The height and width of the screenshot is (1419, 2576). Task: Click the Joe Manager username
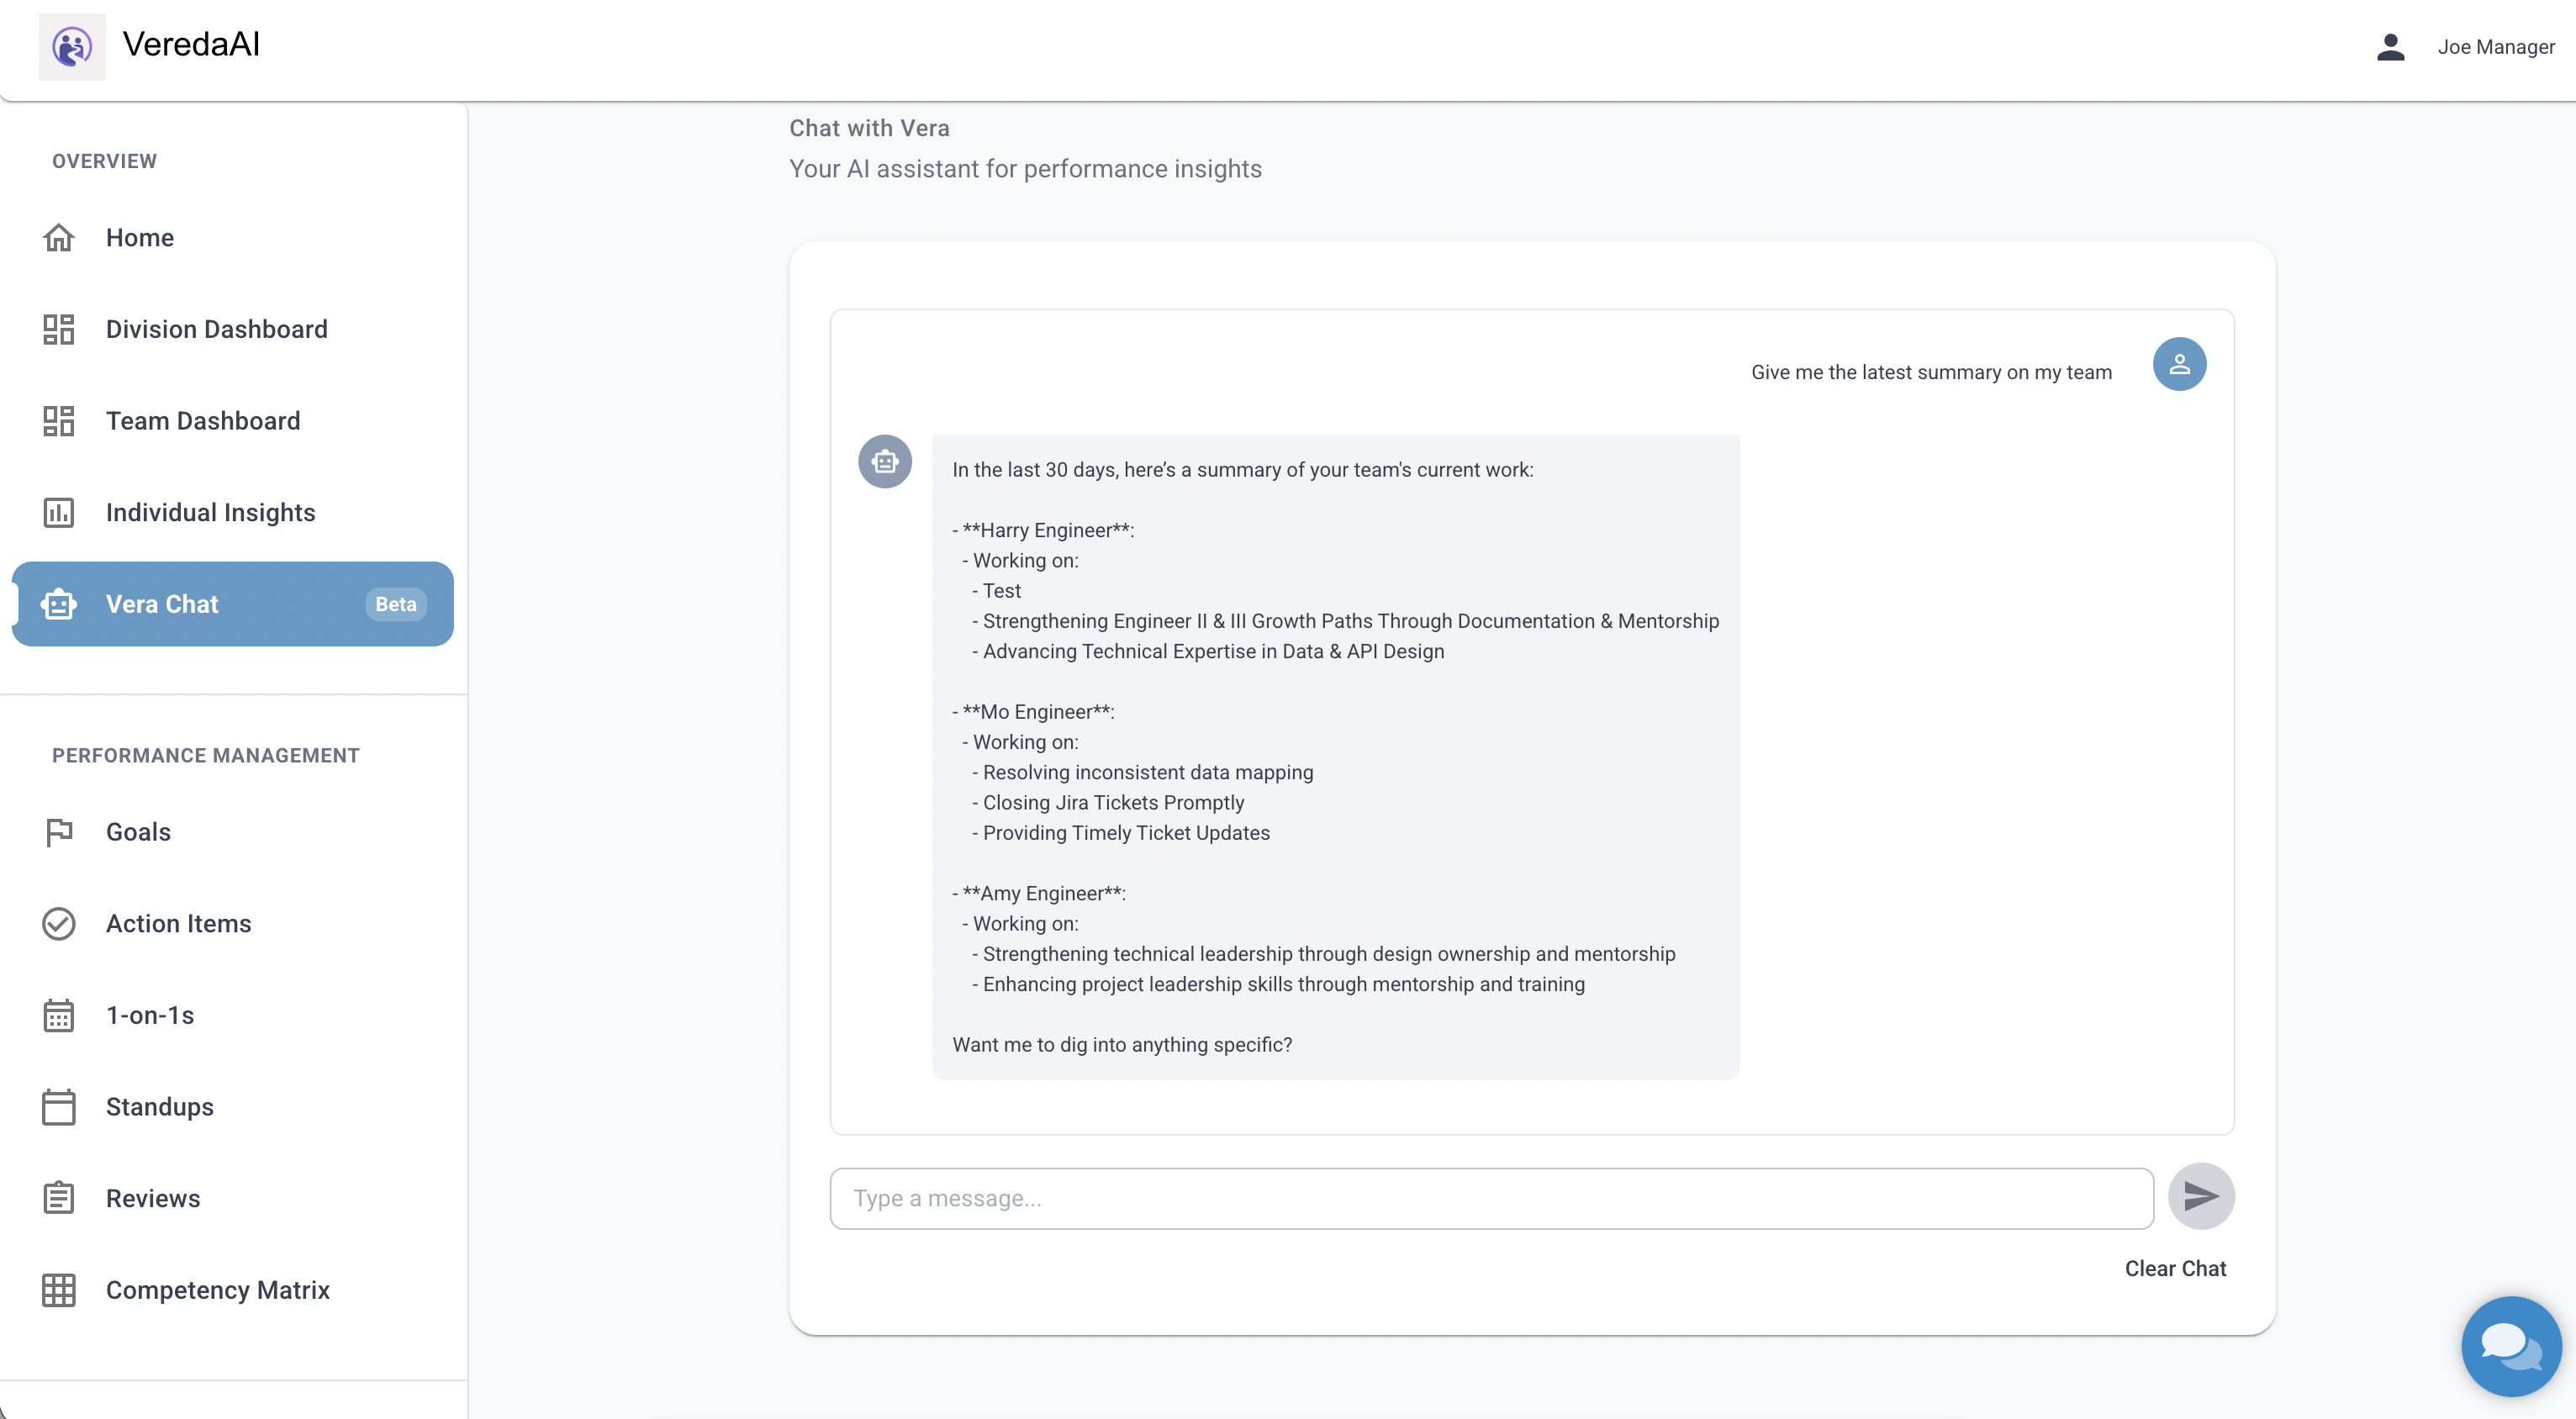(2495, 47)
